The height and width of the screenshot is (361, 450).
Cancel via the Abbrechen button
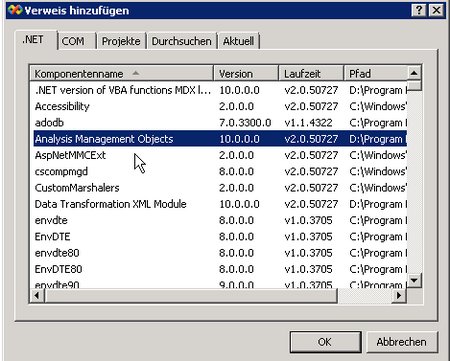tap(402, 342)
